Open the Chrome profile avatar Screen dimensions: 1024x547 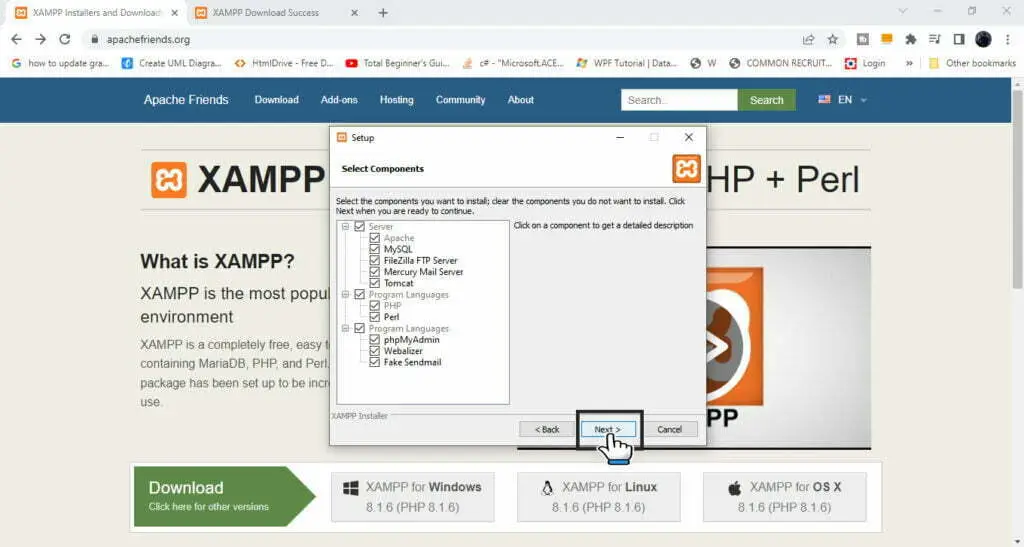[x=983, y=39]
